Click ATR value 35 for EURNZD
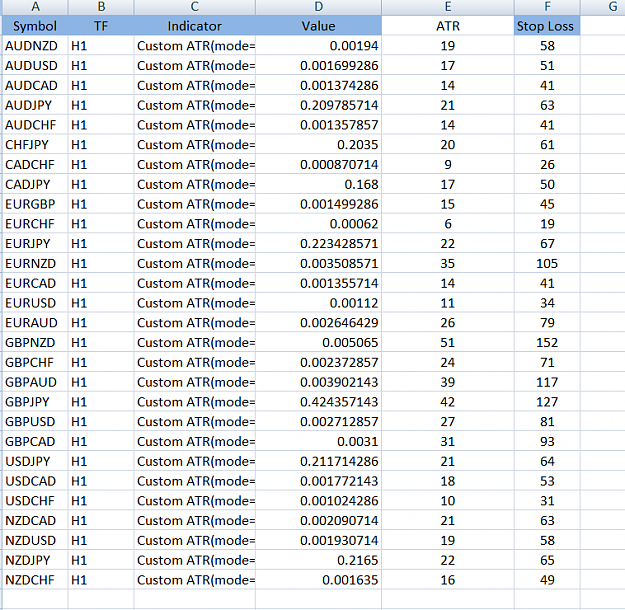This screenshot has width=625, height=610. [448, 264]
